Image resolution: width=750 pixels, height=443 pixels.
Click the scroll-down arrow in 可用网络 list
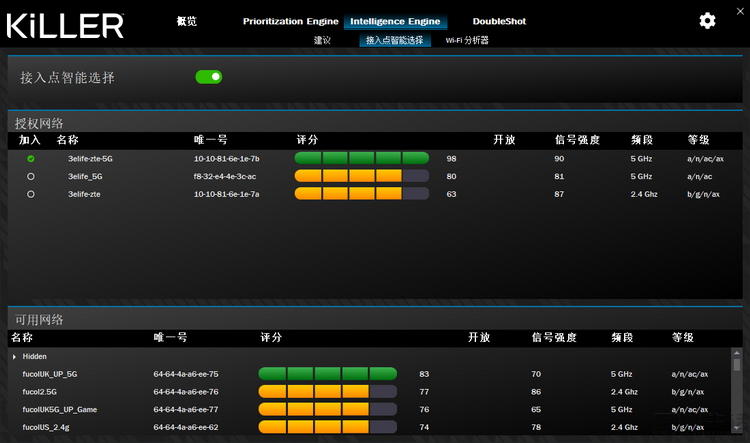(737, 428)
